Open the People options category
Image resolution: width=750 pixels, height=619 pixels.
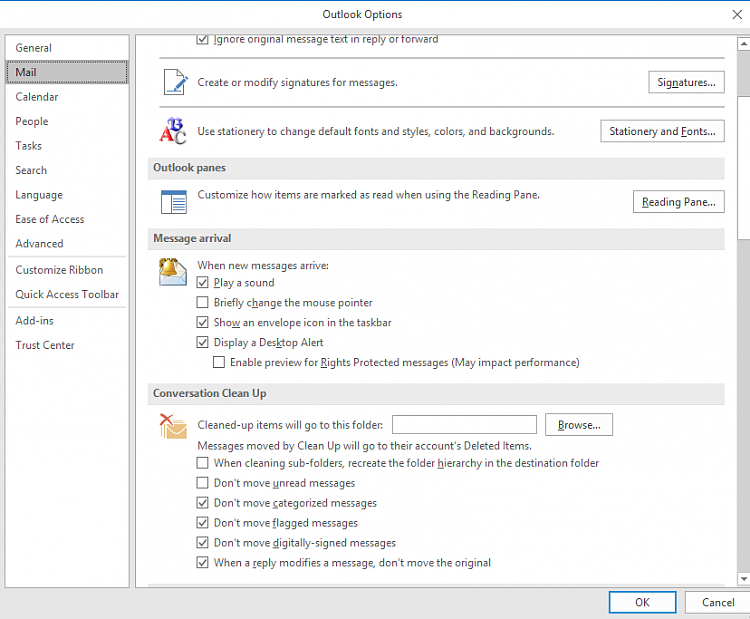(x=67, y=122)
